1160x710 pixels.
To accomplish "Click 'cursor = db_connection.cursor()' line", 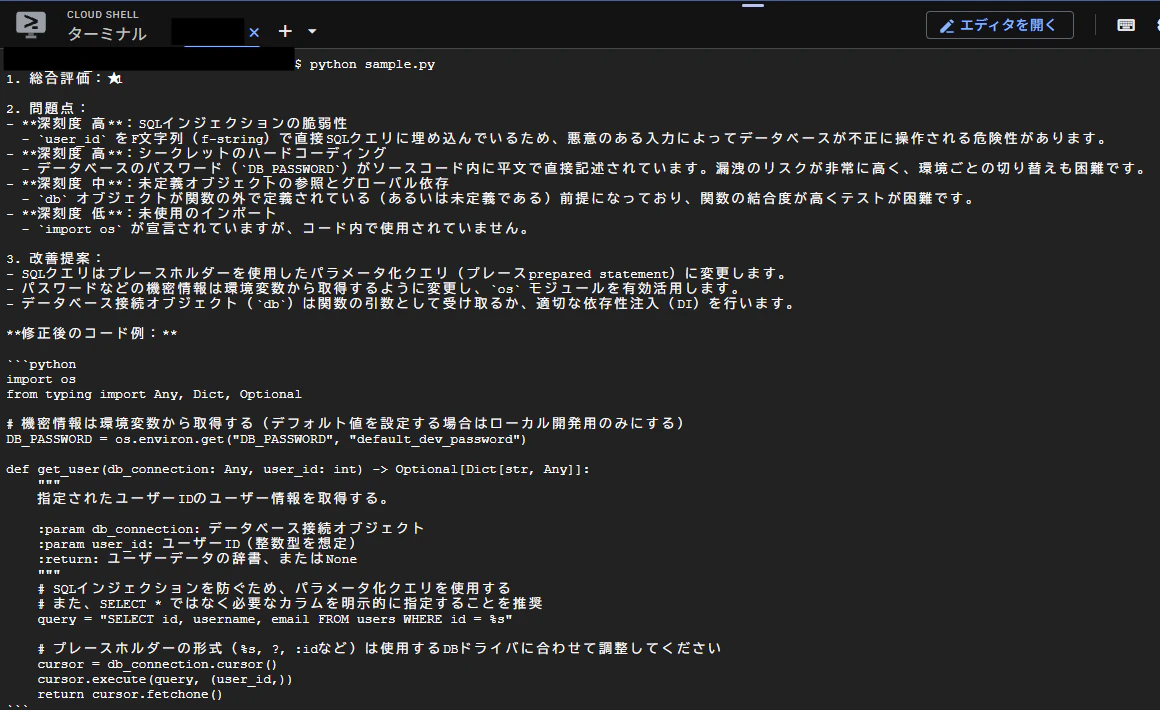I will pos(158,664).
